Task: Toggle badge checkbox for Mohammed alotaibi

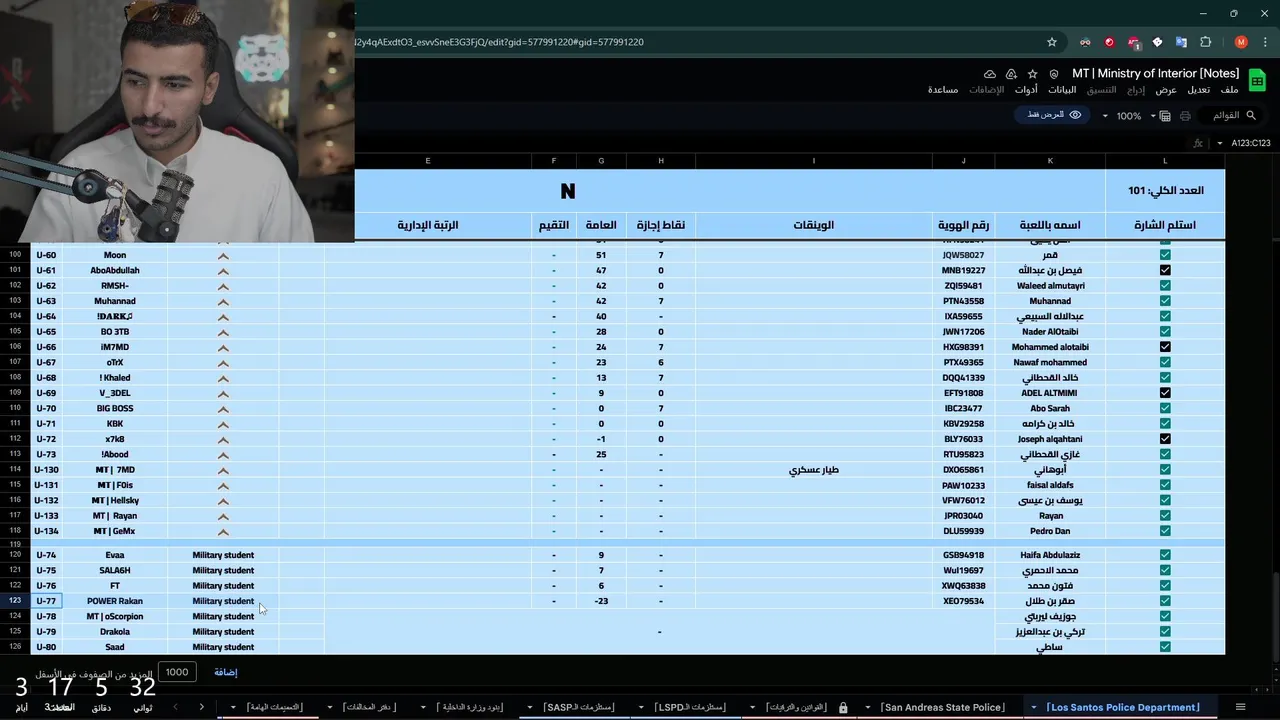Action: coord(1165,347)
